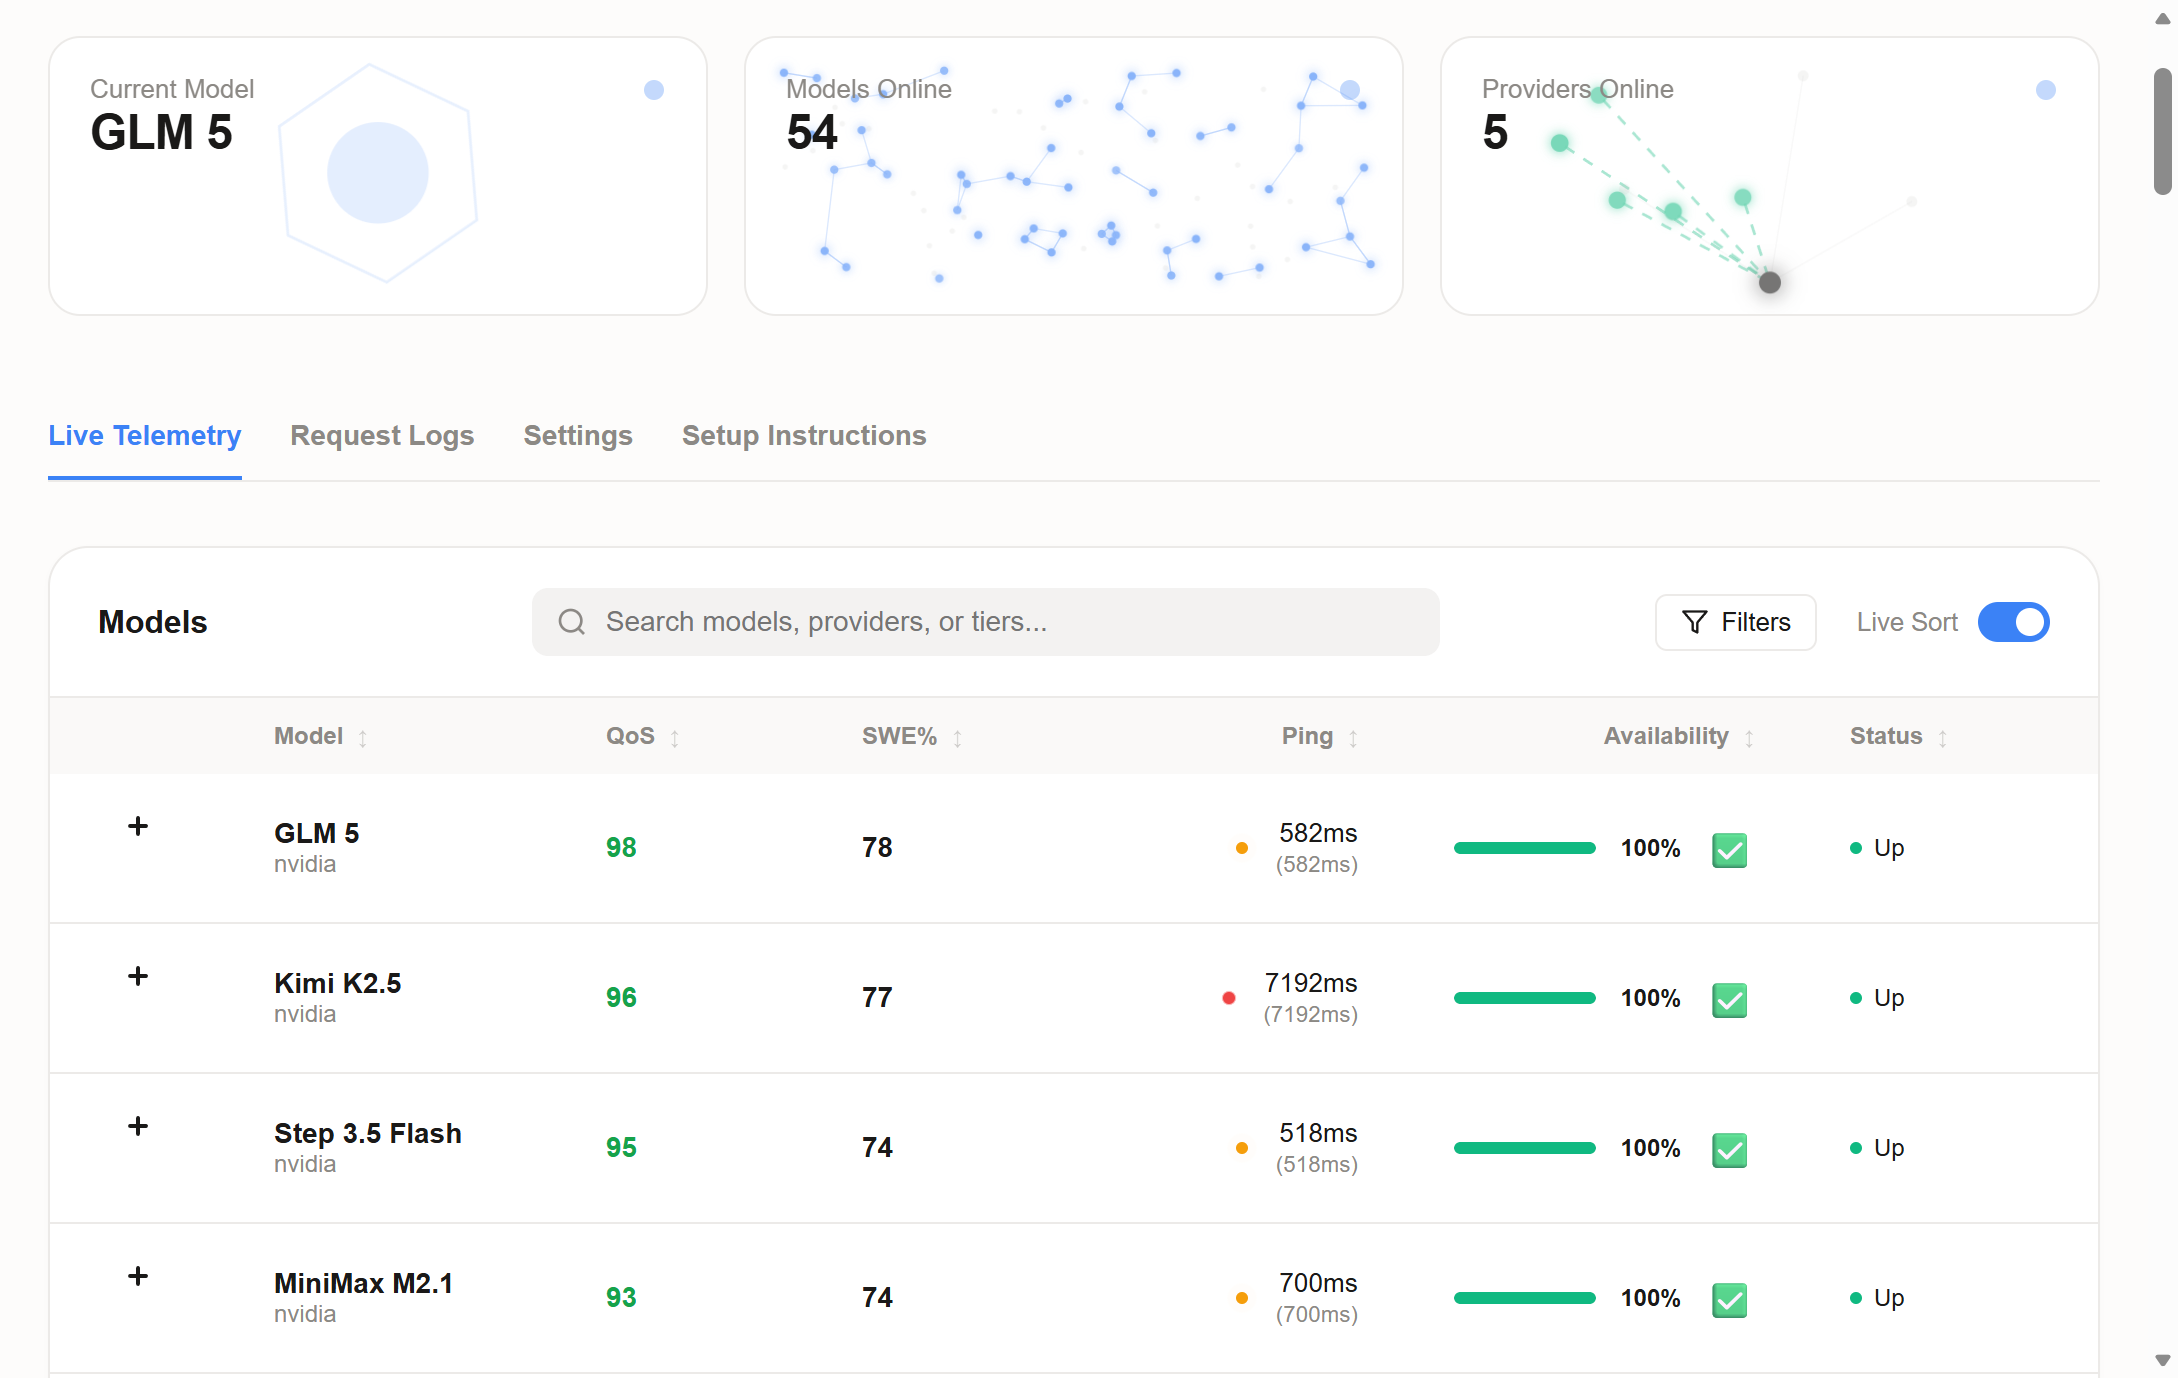Viewport: 2178px width, 1378px height.
Task: Sort the table by Status
Action: click(x=1898, y=736)
